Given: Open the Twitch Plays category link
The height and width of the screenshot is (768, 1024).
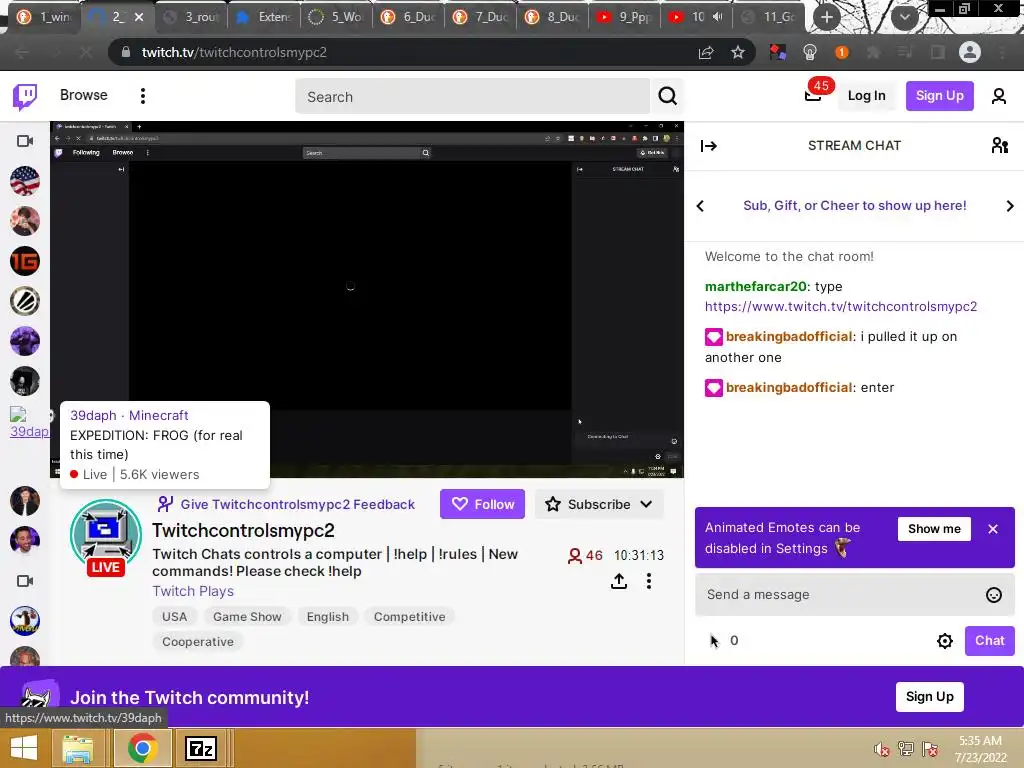Looking at the screenshot, I should click(x=193, y=591).
